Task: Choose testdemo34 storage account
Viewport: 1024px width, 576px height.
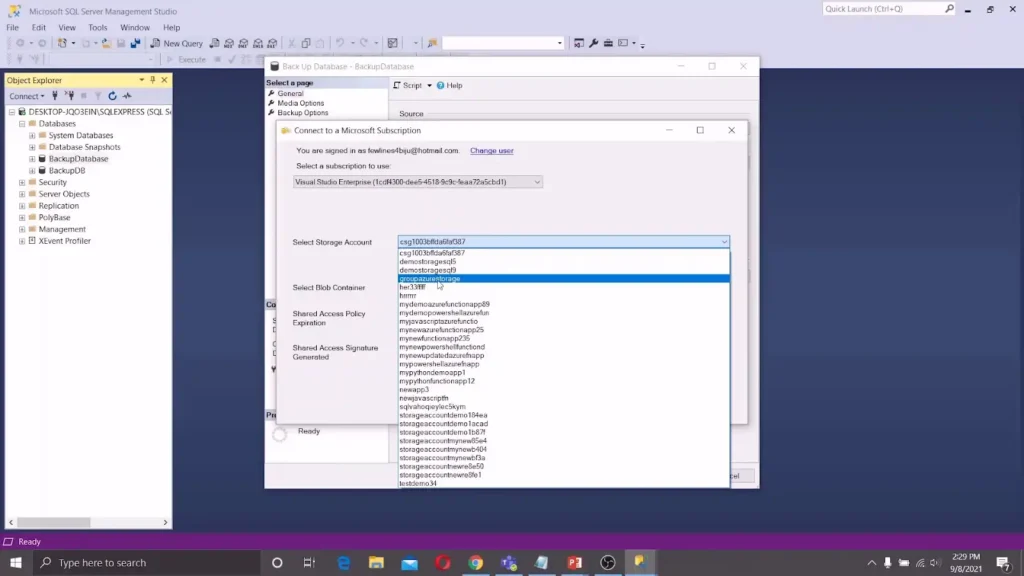Action: pos(564,483)
